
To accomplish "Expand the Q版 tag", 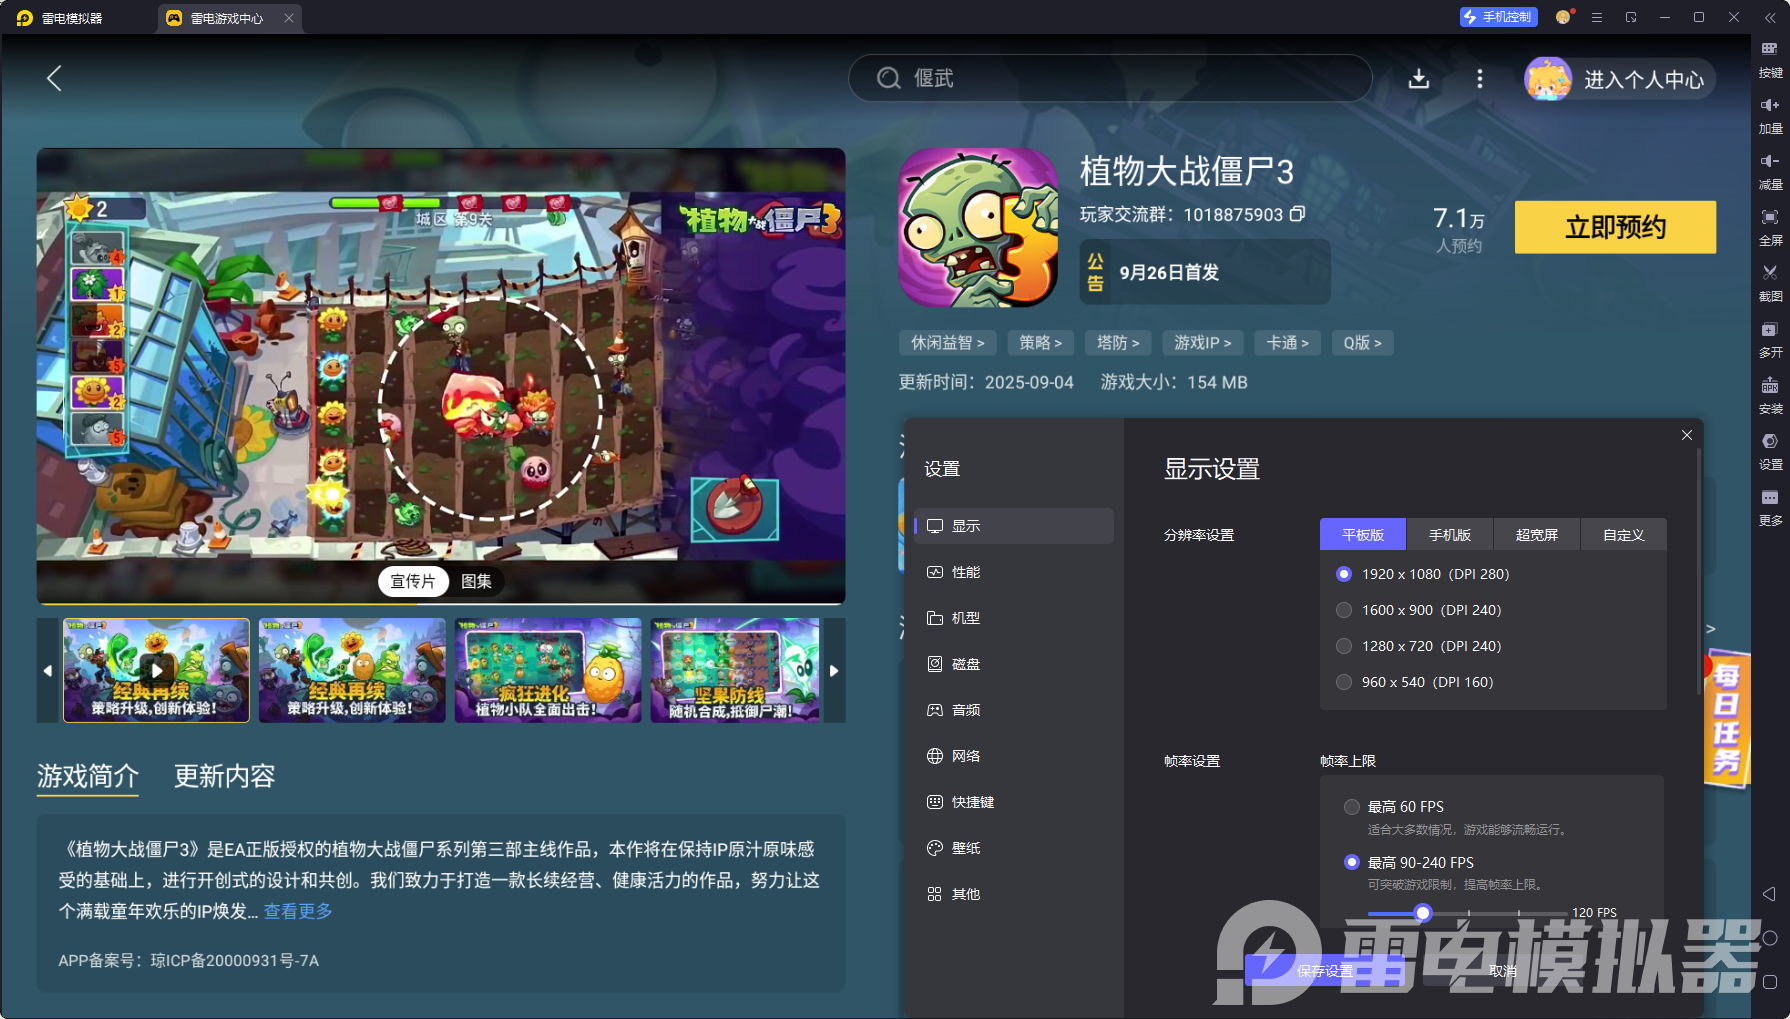I will (1363, 343).
